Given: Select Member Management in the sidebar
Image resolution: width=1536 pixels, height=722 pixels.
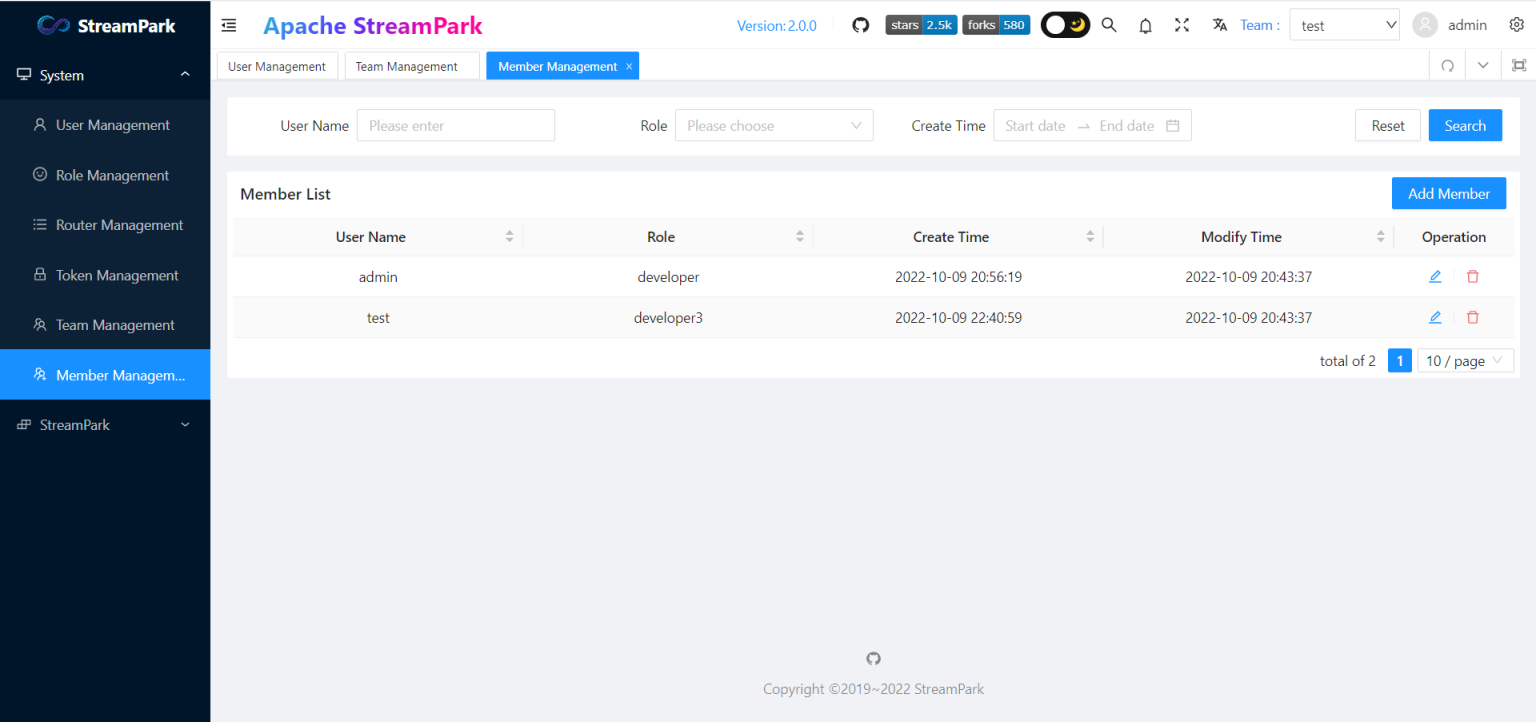Looking at the screenshot, I should pyautogui.click(x=105, y=375).
